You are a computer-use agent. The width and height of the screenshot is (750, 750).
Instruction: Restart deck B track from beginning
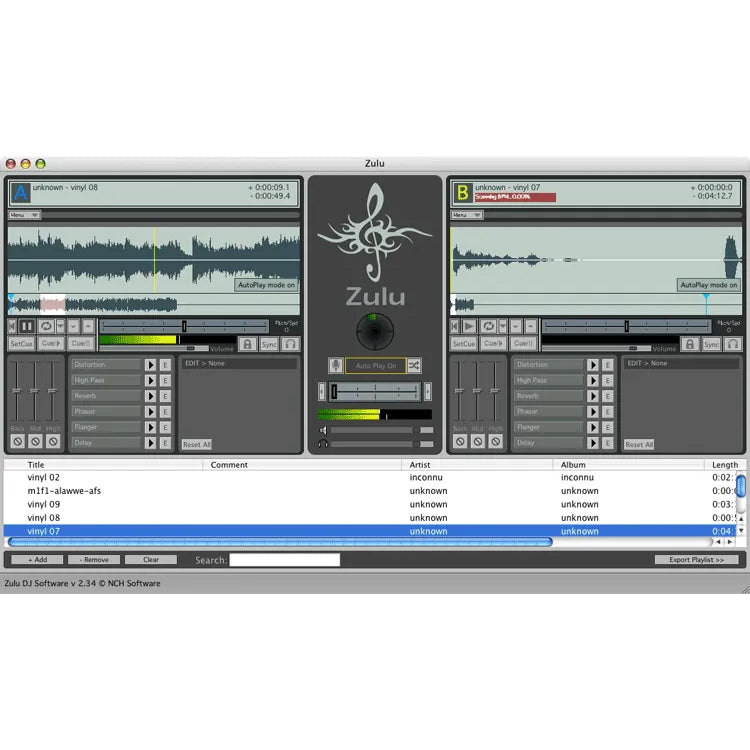point(455,327)
